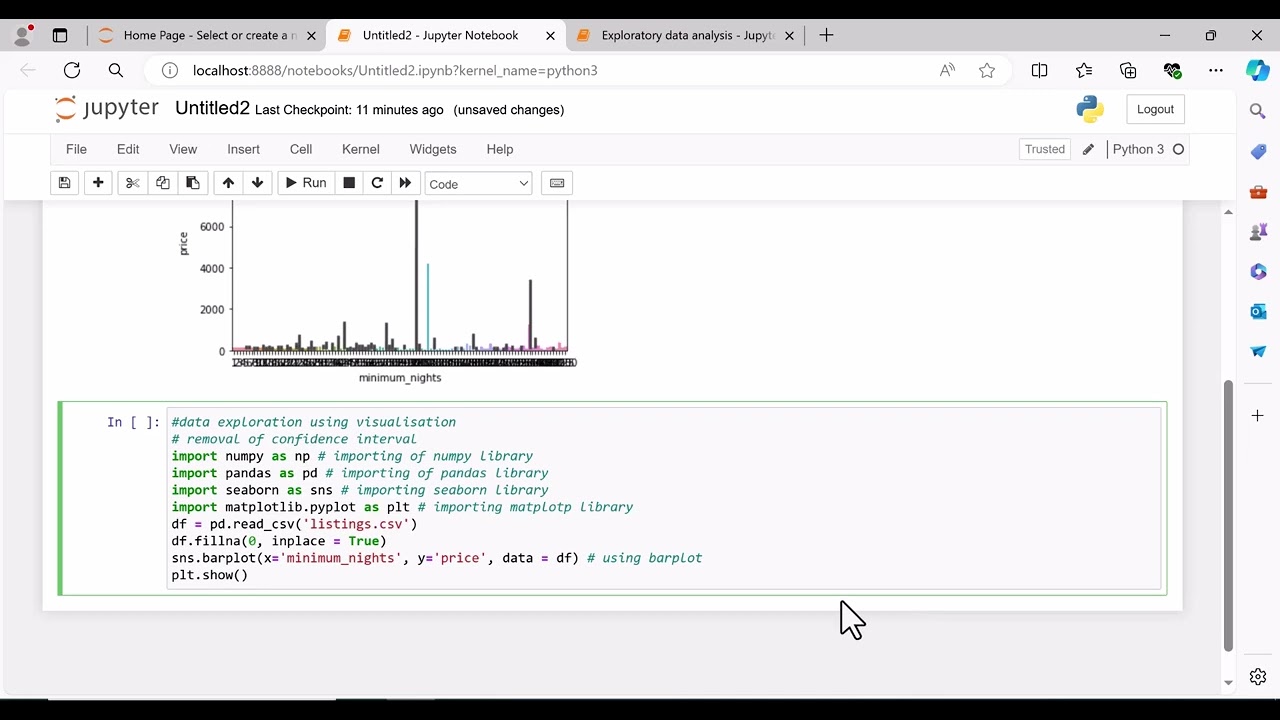Click the Logout button
The image size is (1280, 720).
(x=1155, y=109)
